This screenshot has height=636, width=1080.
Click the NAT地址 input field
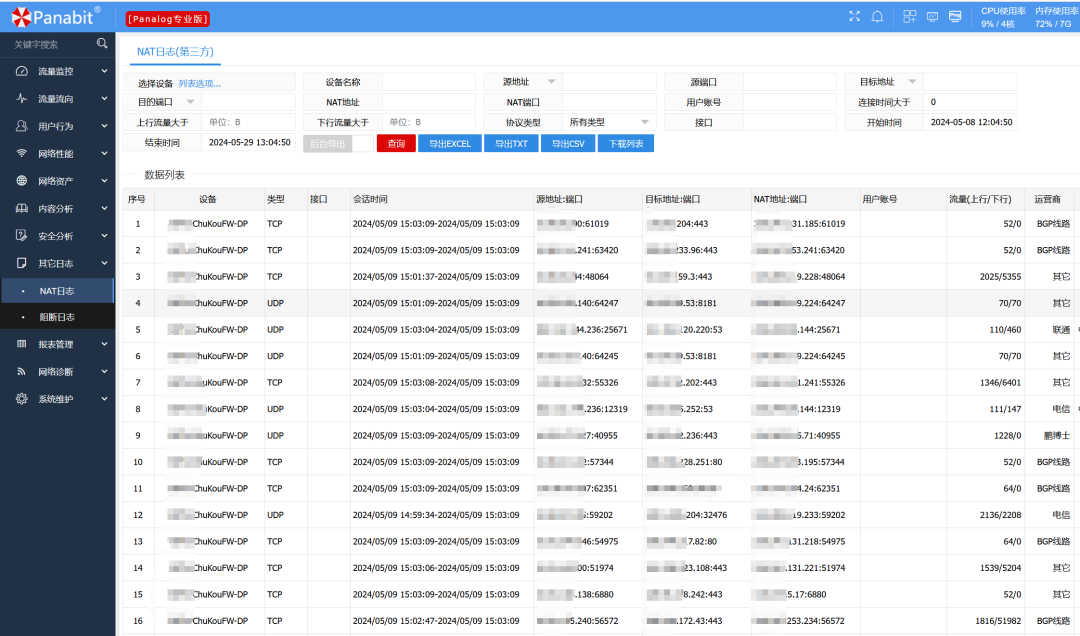[x=428, y=102]
